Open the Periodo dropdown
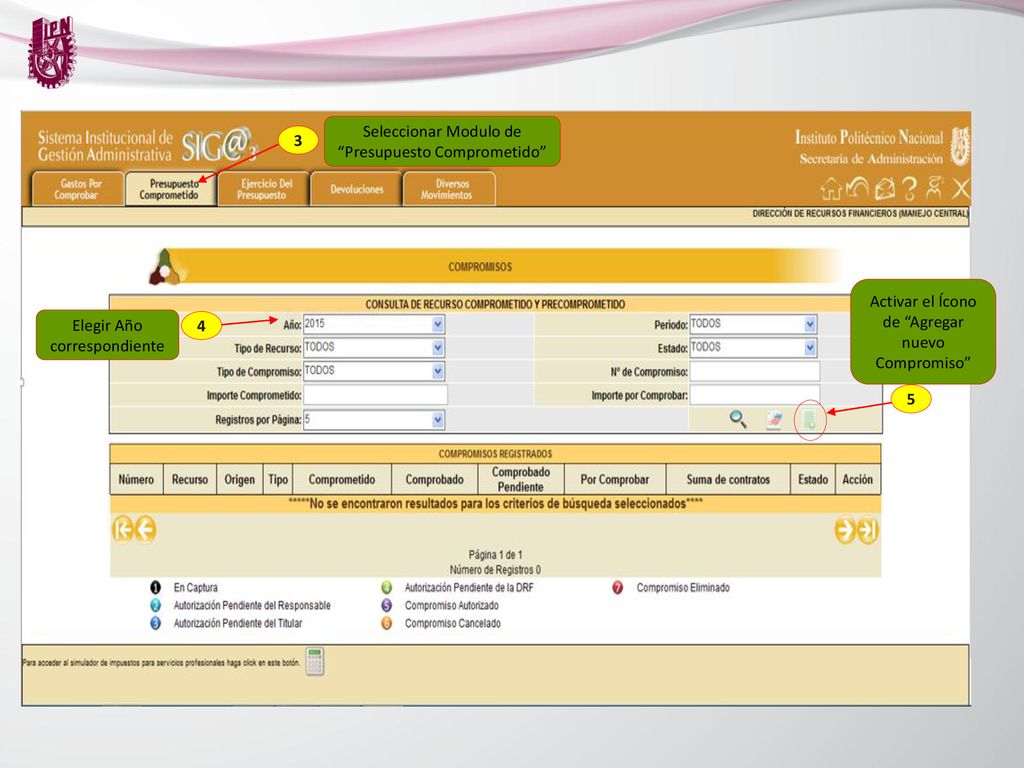This screenshot has width=1024, height=768. point(753,324)
